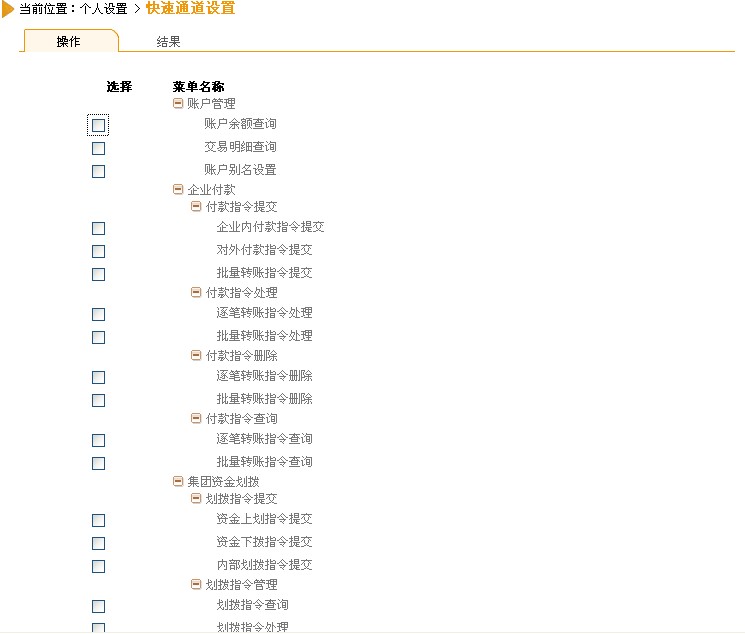Check the 划拨指令查询 checkbox
Image resolution: width=745 pixels, height=634 pixels.
click(98, 606)
